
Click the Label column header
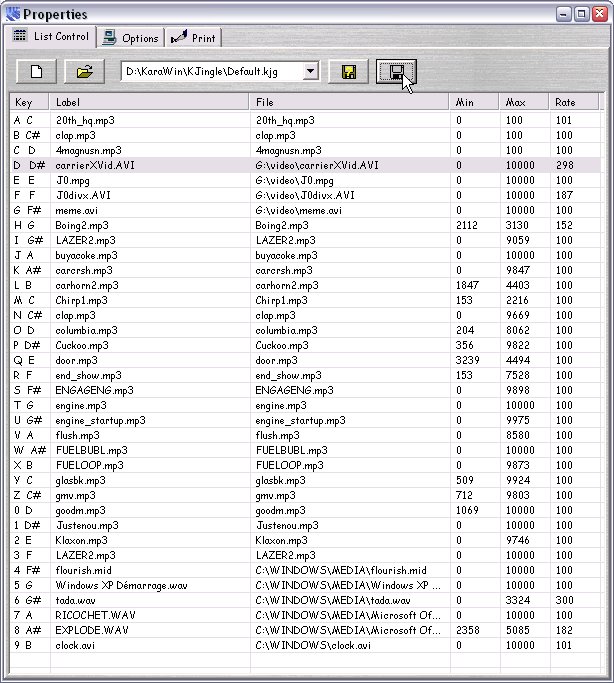click(148, 102)
